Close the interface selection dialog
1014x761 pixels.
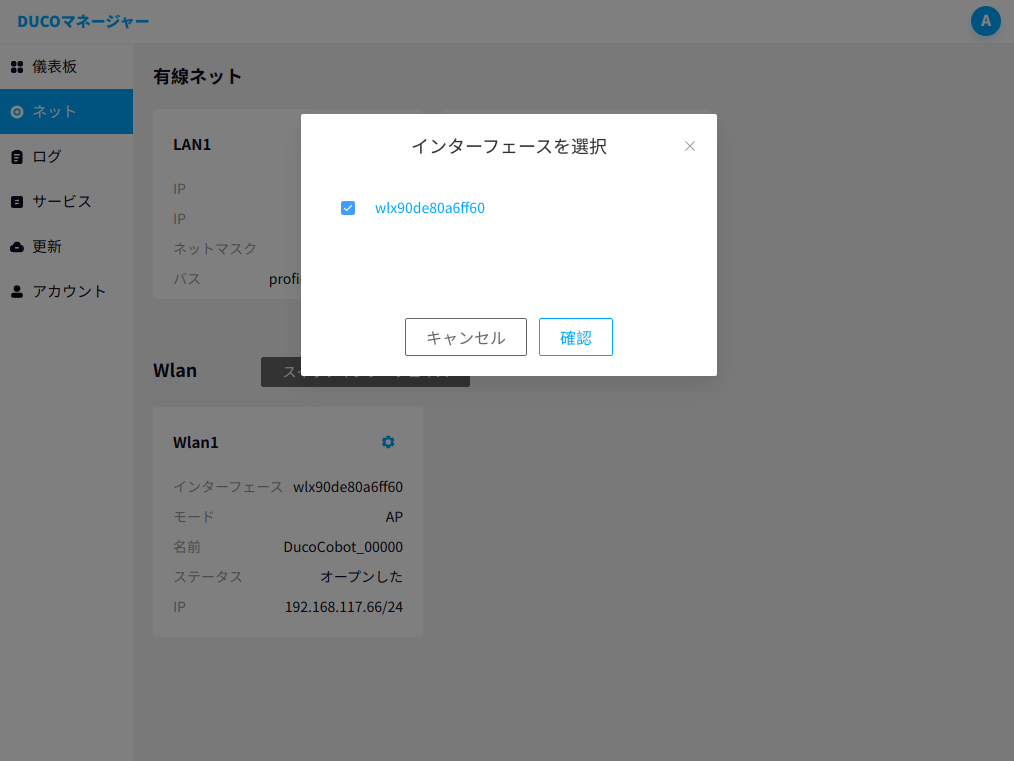click(690, 146)
